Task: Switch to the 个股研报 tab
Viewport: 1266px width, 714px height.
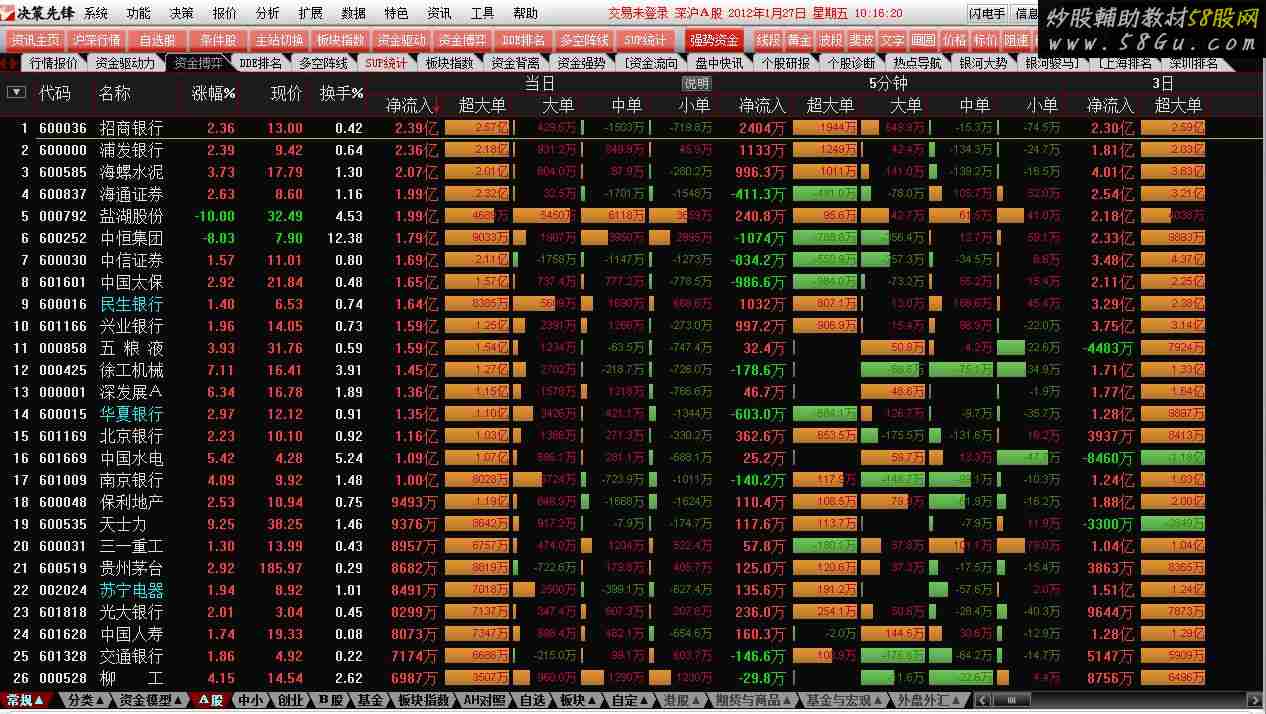Action: [785, 63]
